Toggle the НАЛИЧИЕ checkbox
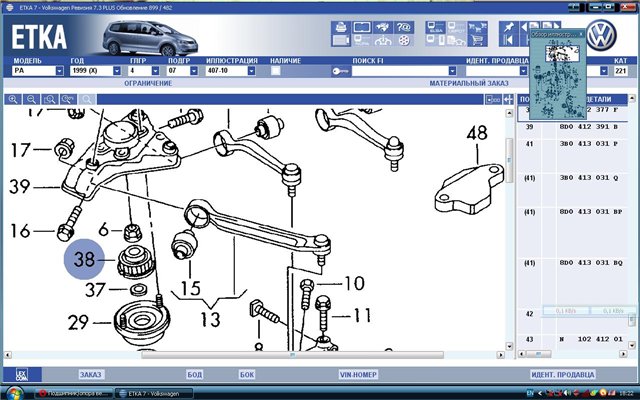The height and width of the screenshot is (400, 640). click(x=276, y=71)
